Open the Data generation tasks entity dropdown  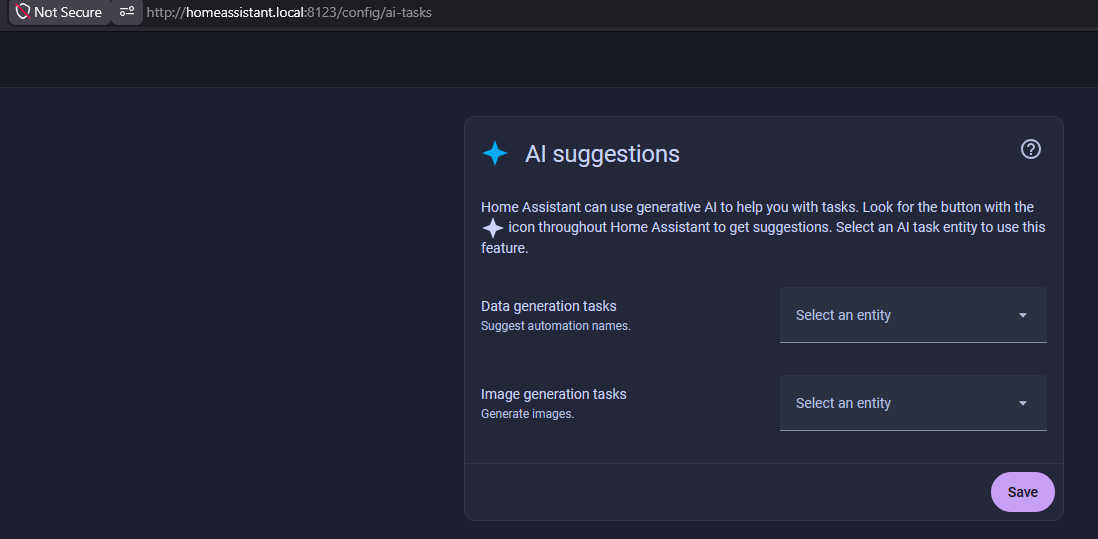(x=913, y=315)
